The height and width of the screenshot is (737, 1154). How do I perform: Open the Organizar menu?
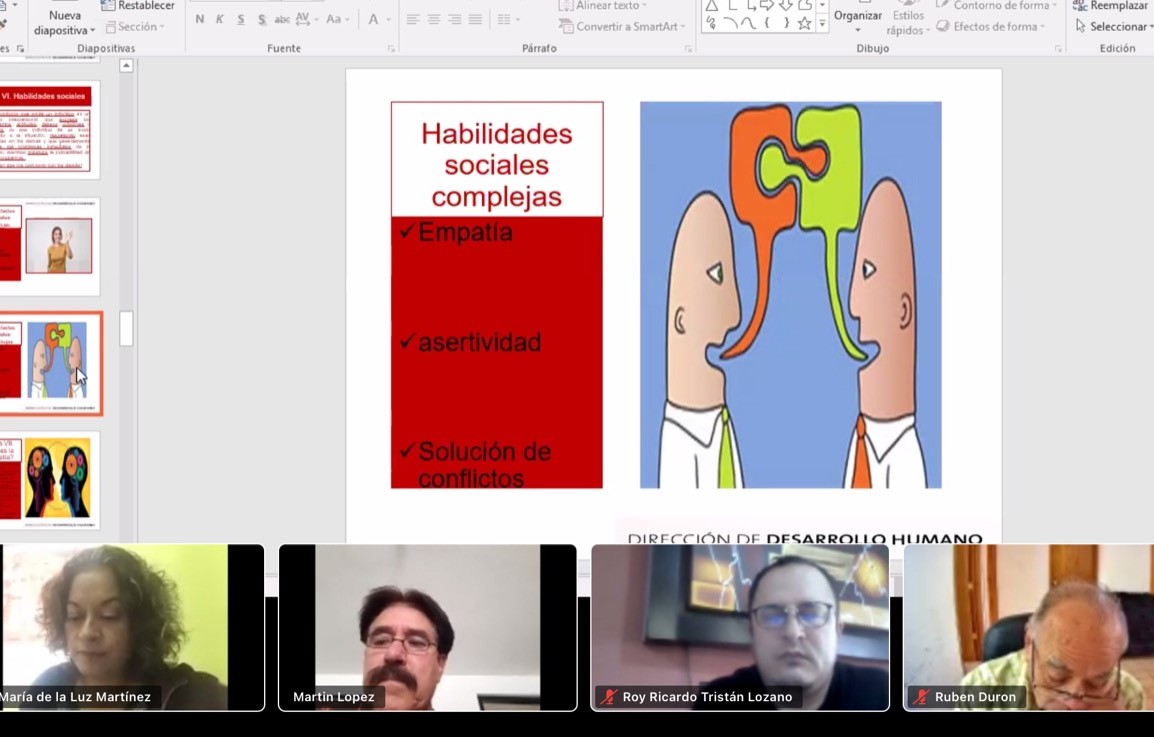pyautogui.click(x=857, y=18)
